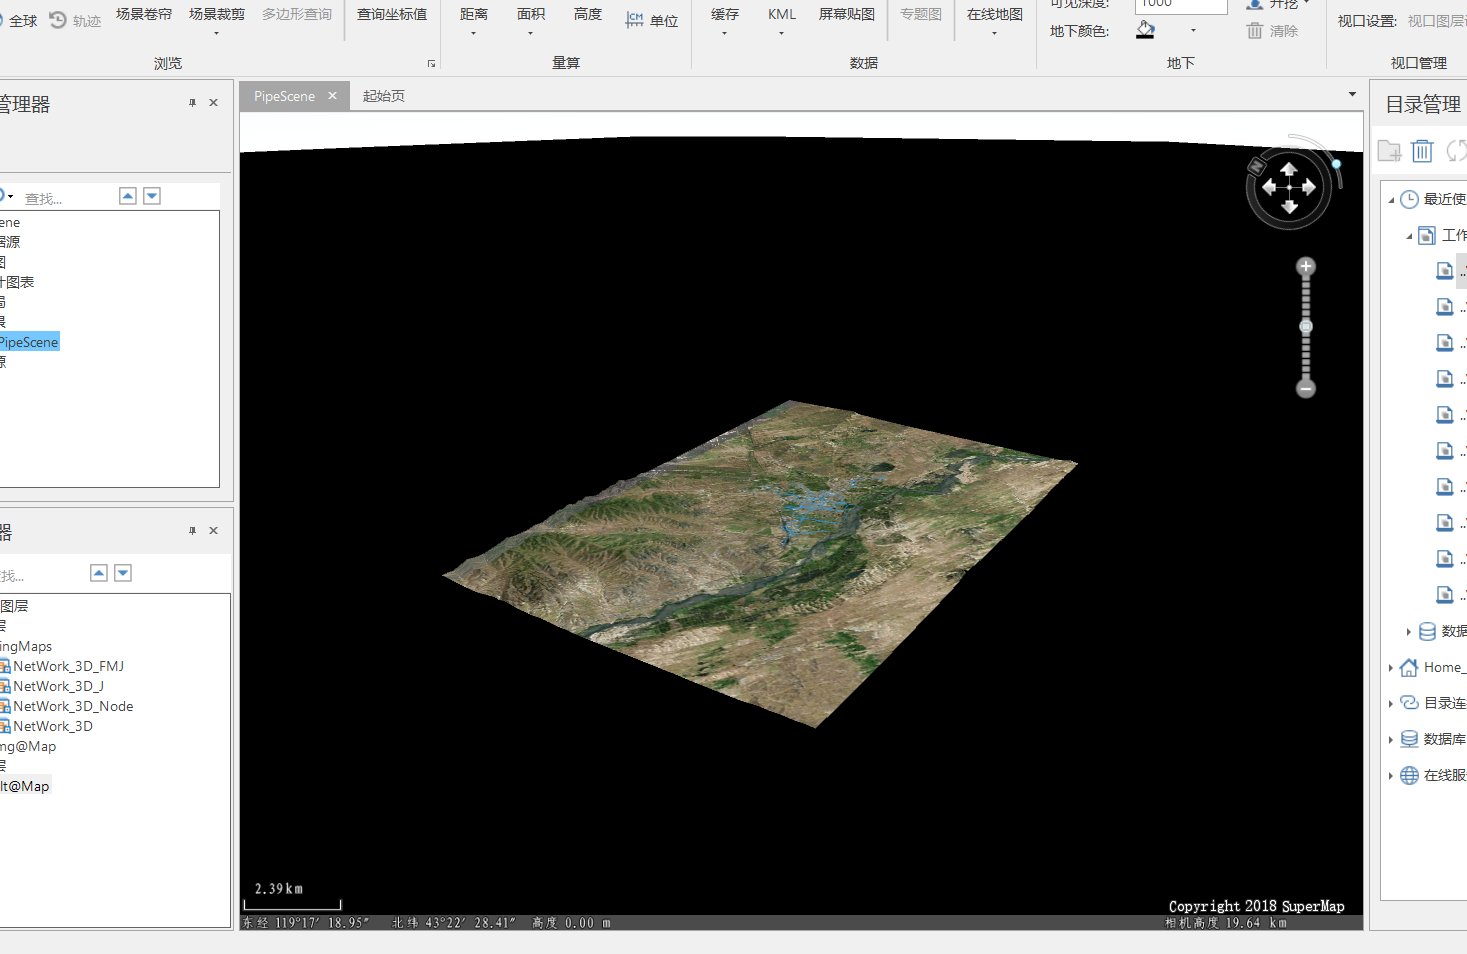Click the zoom slider middle handle
This screenshot has height=954, width=1467.
coord(1305,327)
